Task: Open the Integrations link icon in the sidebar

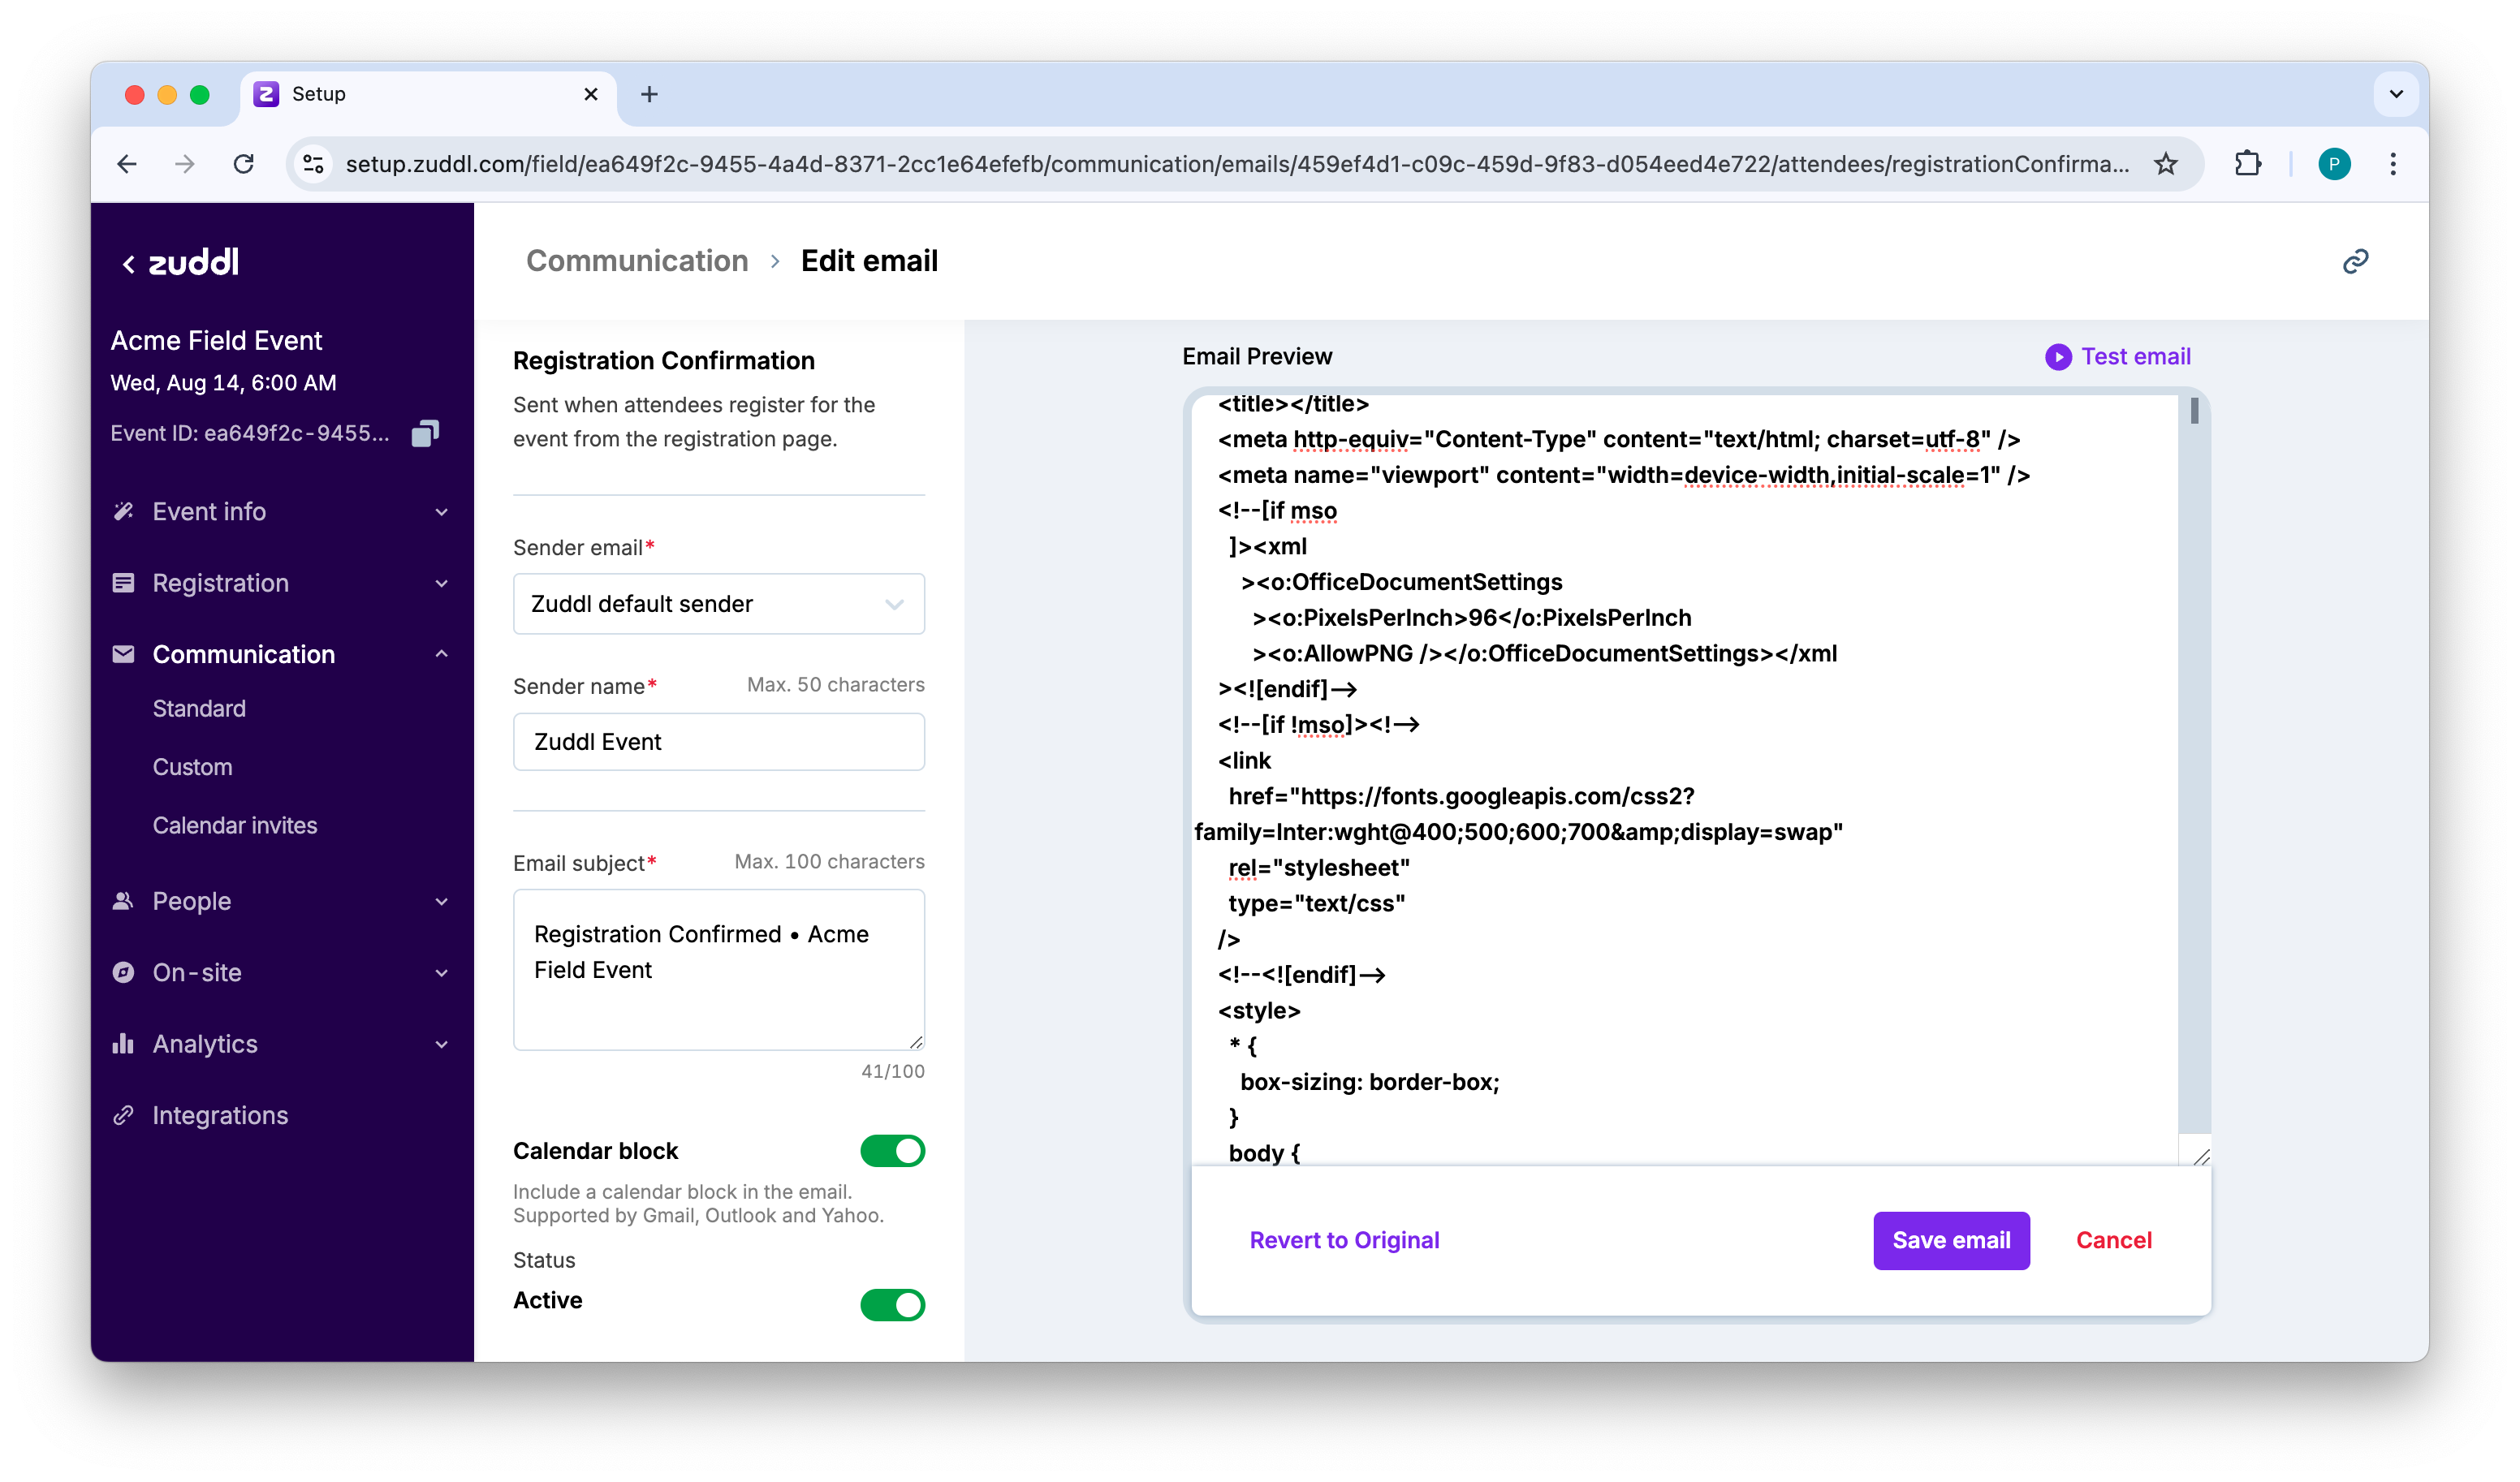Action: (123, 1115)
